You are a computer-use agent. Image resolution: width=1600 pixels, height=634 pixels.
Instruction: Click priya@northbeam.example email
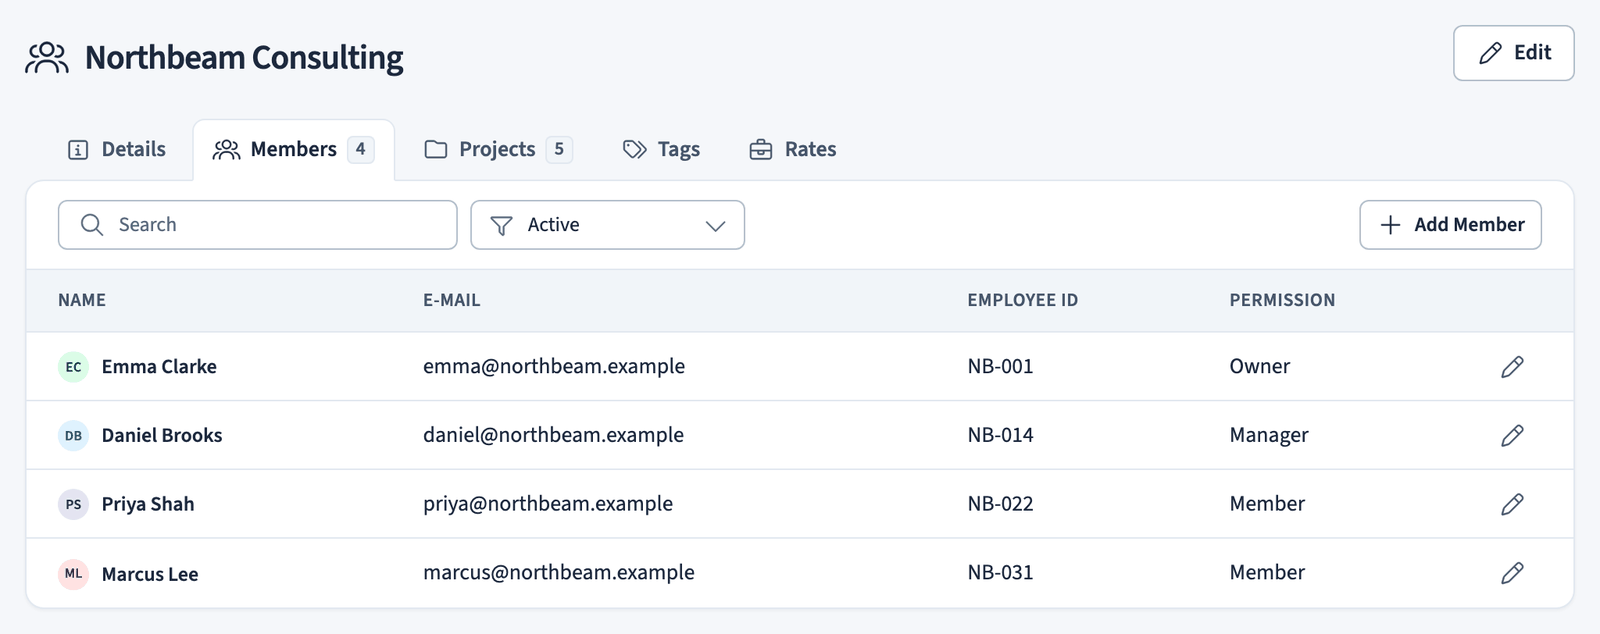[548, 504]
